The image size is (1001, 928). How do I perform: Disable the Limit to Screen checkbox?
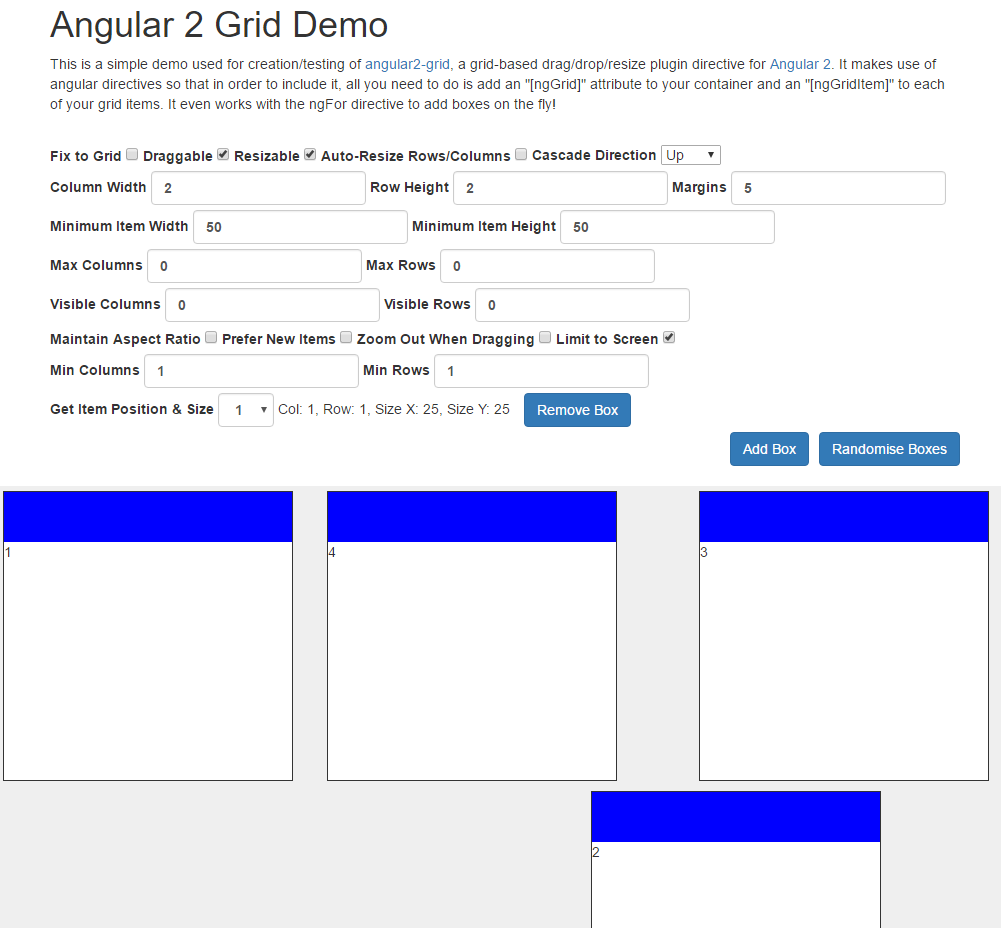click(669, 338)
